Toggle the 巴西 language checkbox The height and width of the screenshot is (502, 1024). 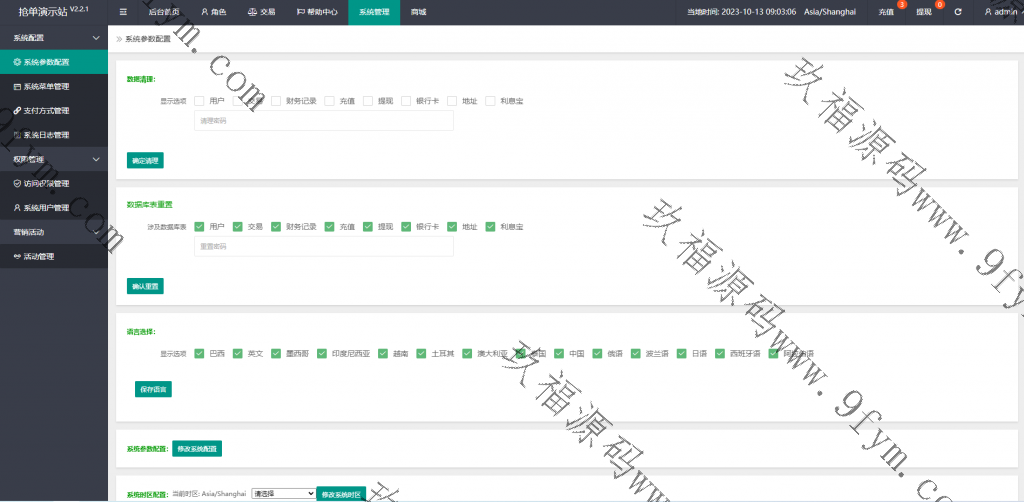point(200,353)
